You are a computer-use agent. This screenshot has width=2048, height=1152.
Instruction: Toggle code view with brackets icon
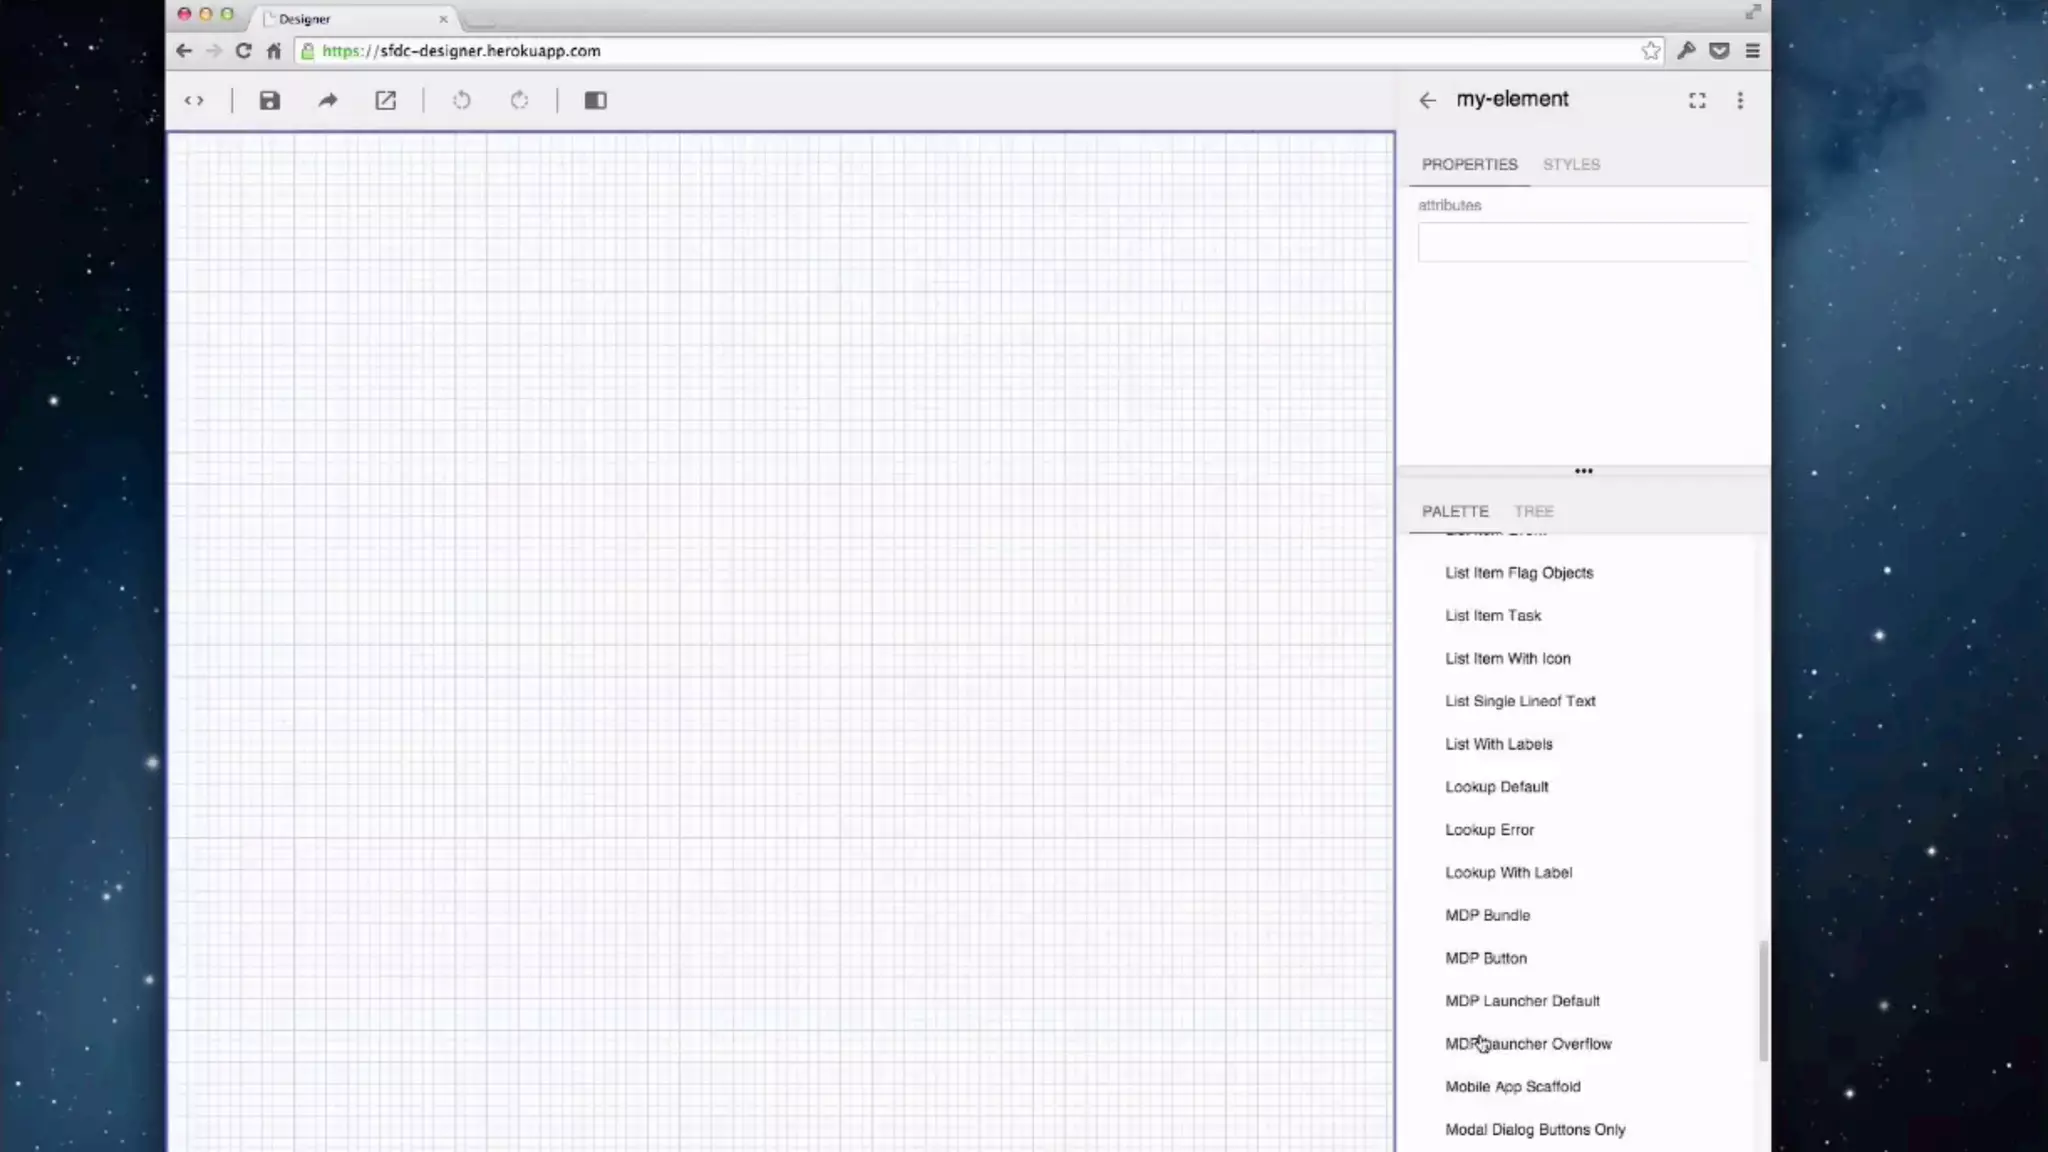coord(194,100)
